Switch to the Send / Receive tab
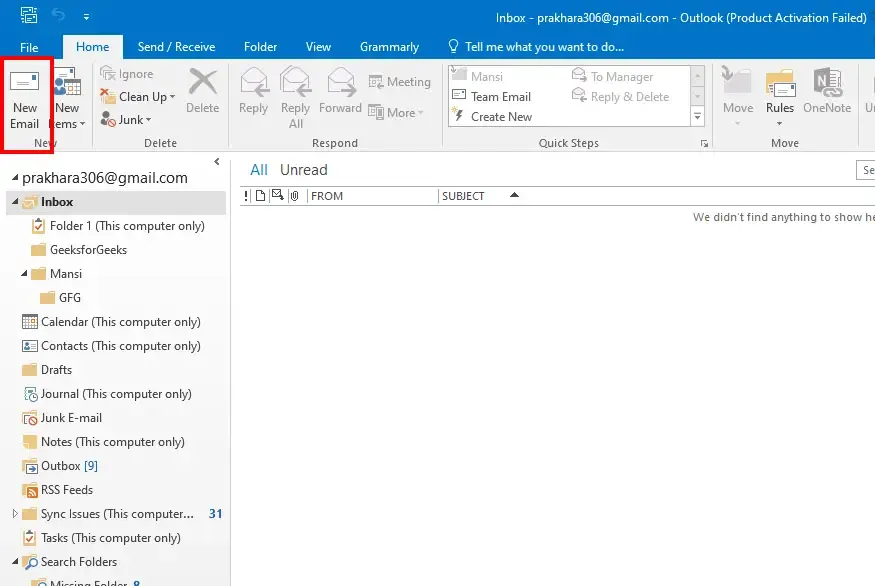Viewport: 875px width, 586px height. pos(176,47)
